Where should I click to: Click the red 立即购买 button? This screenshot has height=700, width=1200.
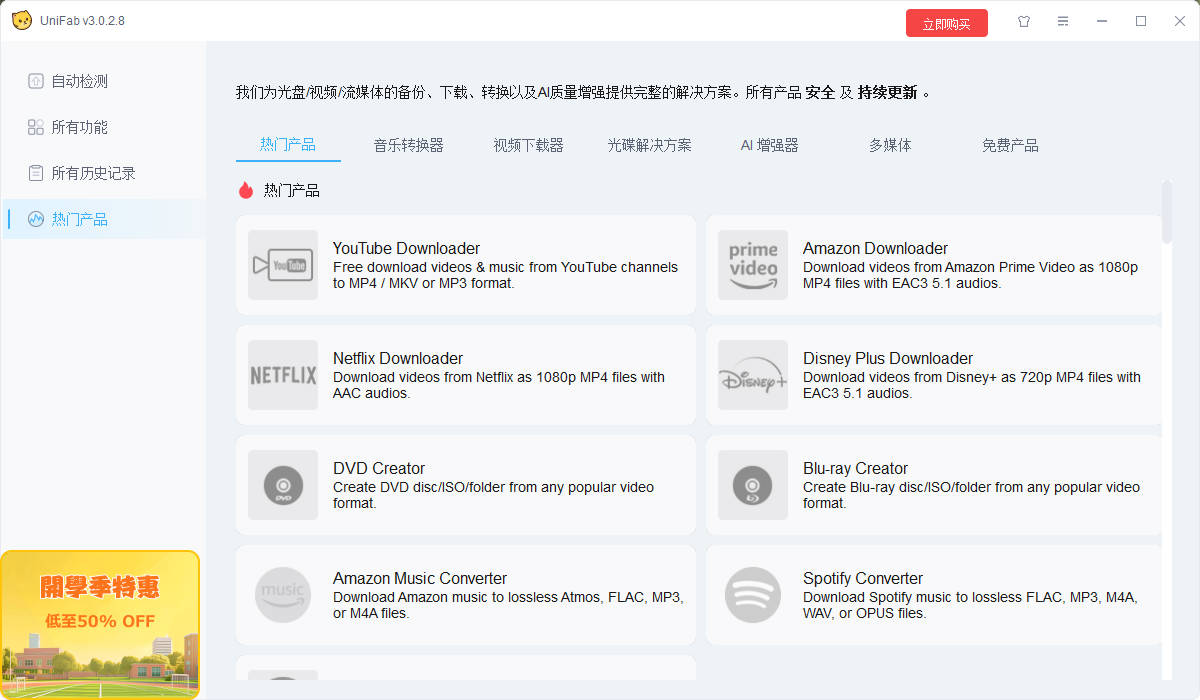coord(946,23)
